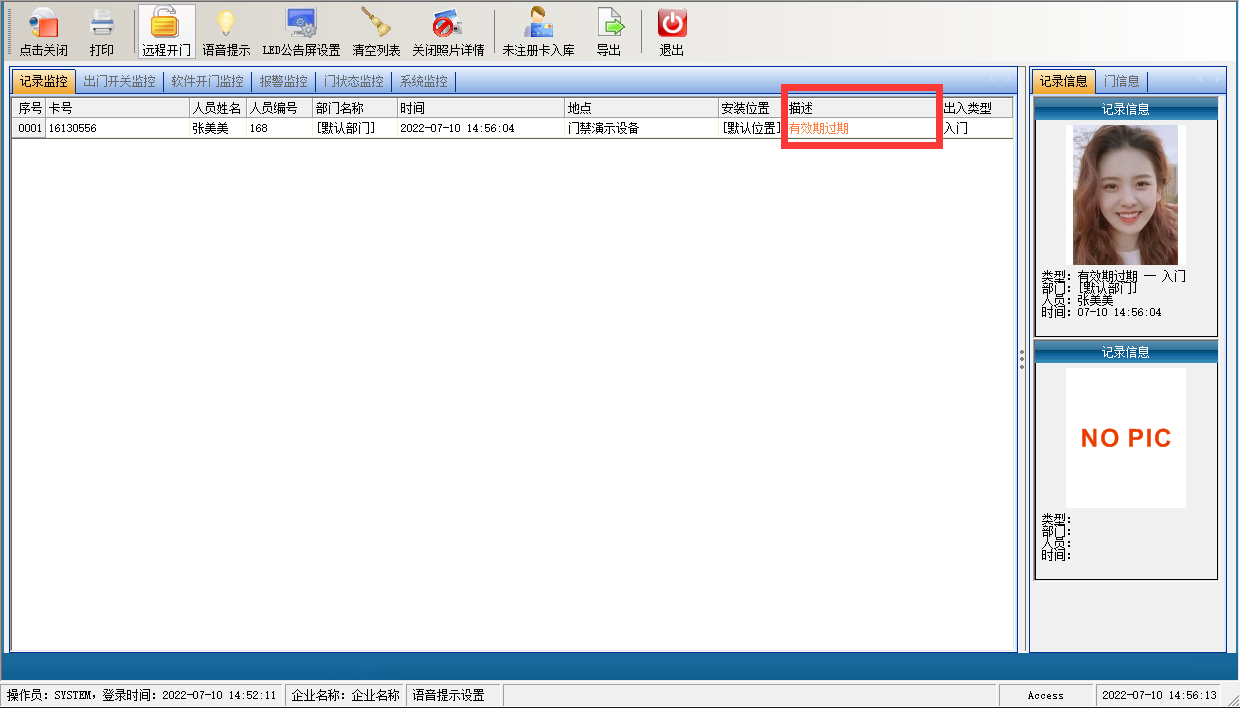Open the 系统监控 tab
This screenshot has height=708, width=1240.
point(423,81)
